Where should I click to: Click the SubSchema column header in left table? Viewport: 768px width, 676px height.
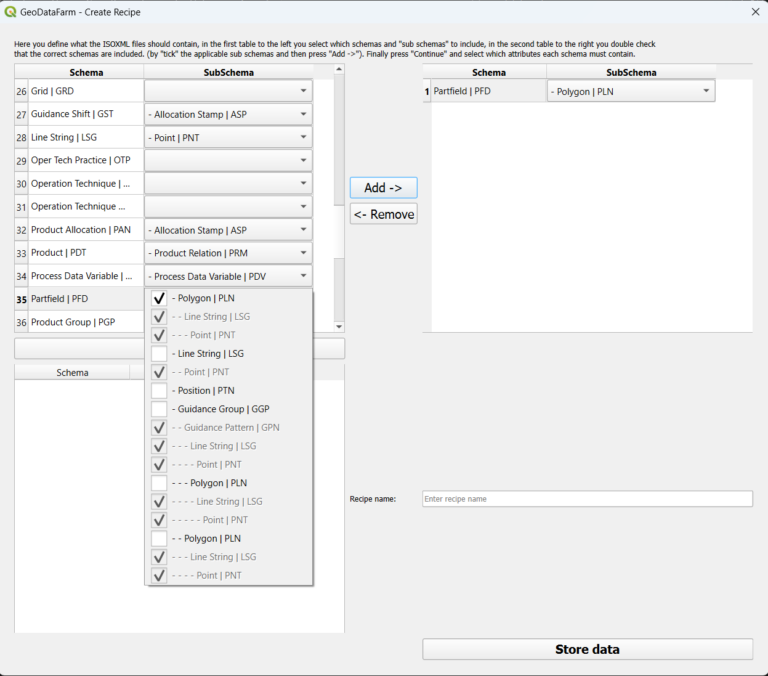click(228, 72)
